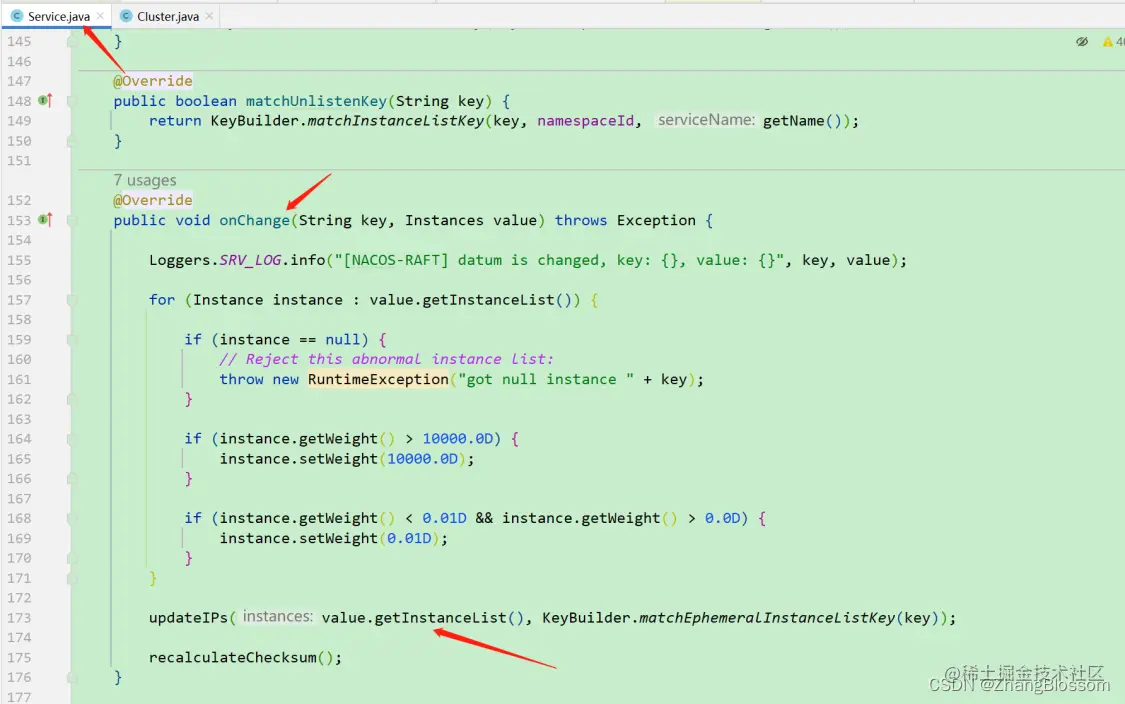Collapse the matchUnlistenKey method at line 148
The height and width of the screenshot is (704, 1125).
point(72,101)
